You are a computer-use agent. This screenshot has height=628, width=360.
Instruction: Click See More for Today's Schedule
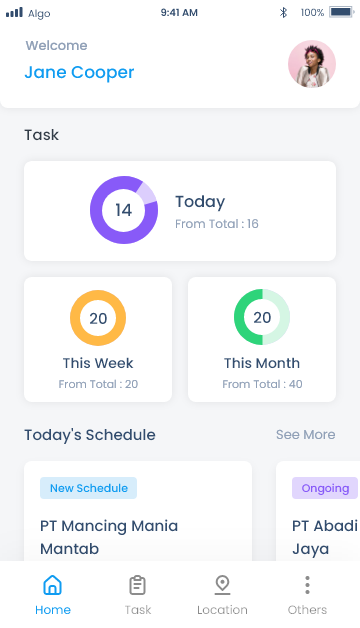(306, 435)
